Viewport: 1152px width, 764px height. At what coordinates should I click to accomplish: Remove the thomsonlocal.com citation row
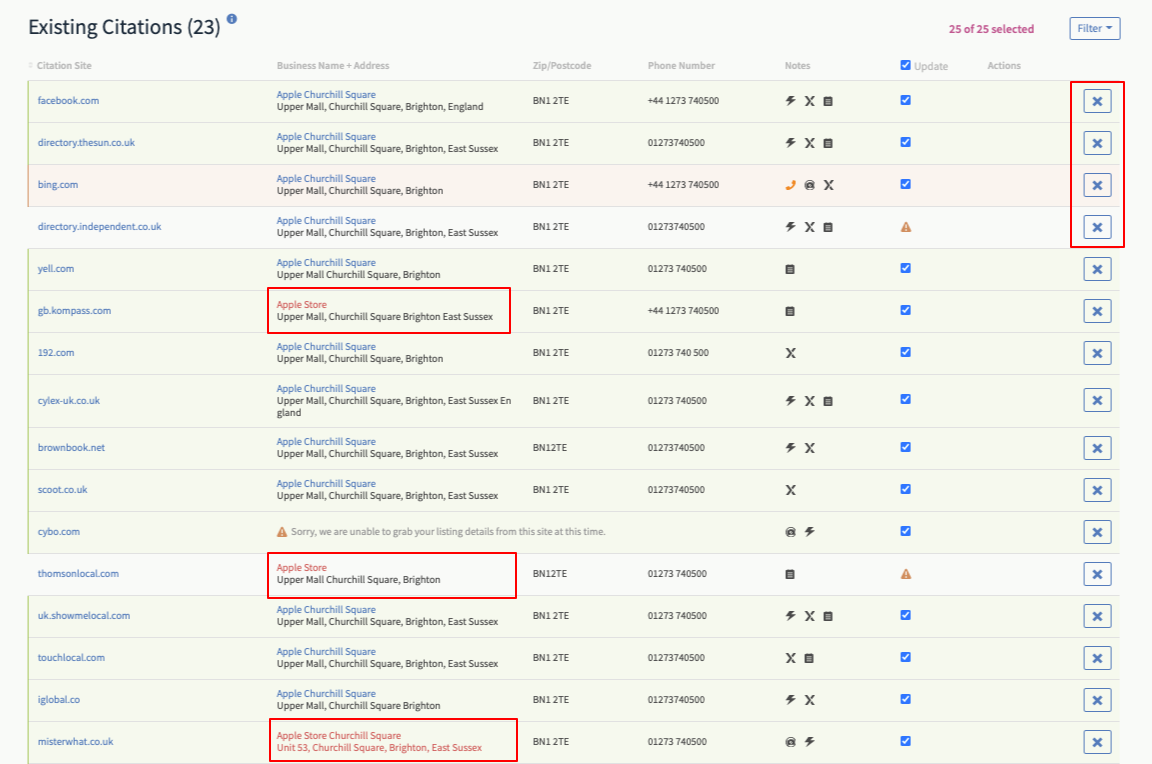click(1097, 574)
